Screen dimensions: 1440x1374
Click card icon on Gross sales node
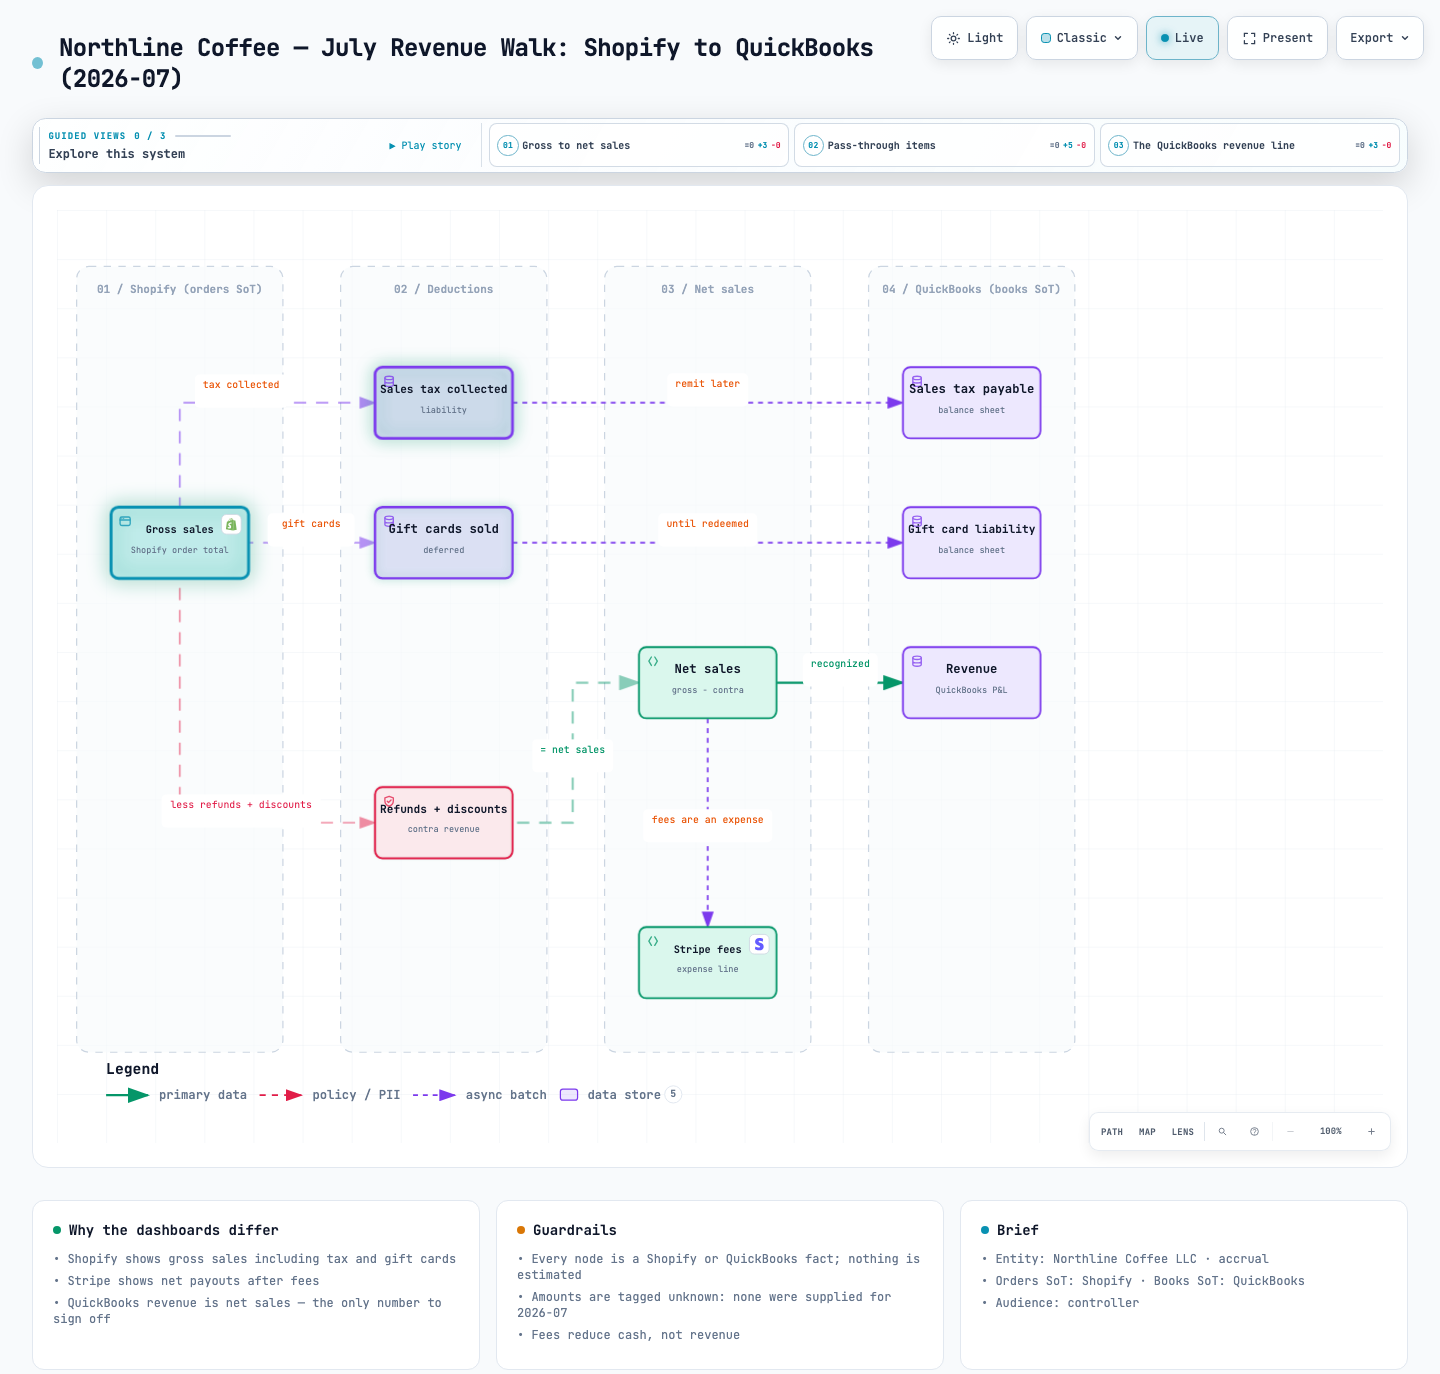[125, 521]
